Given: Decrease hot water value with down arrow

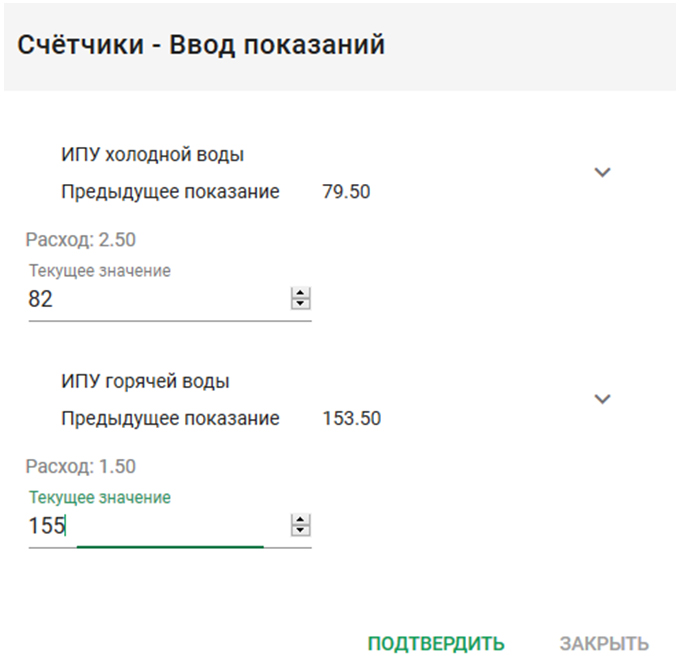Looking at the screenshot, I should [300, 531].
